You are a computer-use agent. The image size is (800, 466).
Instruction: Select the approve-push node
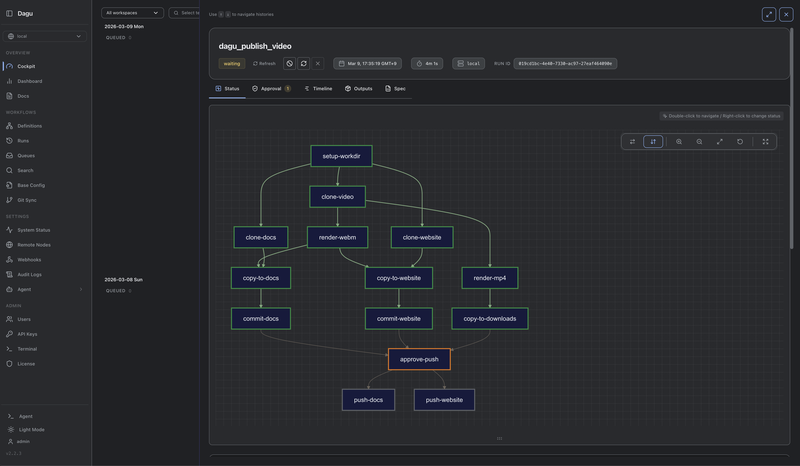[x=419, y=359]
